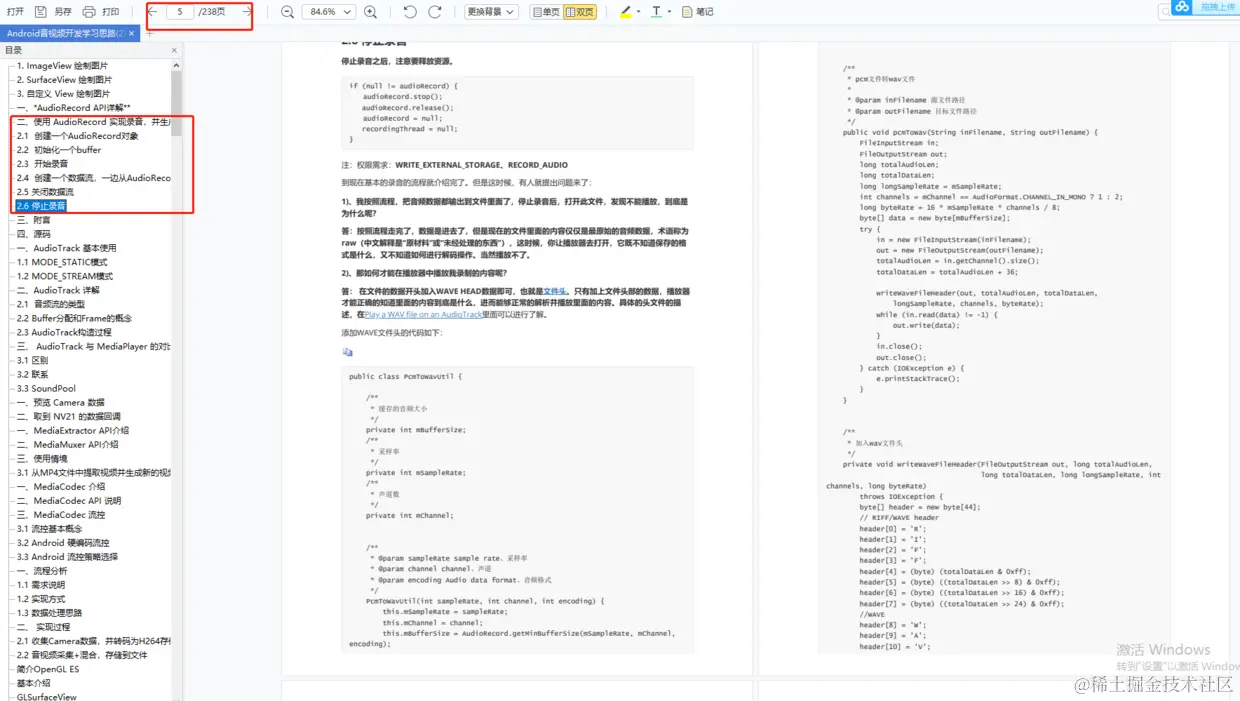Open outline item 预览 Camera 数据
Image resolution: width=1240 pixels, height=701 pixels.
(x=60, y=402)
